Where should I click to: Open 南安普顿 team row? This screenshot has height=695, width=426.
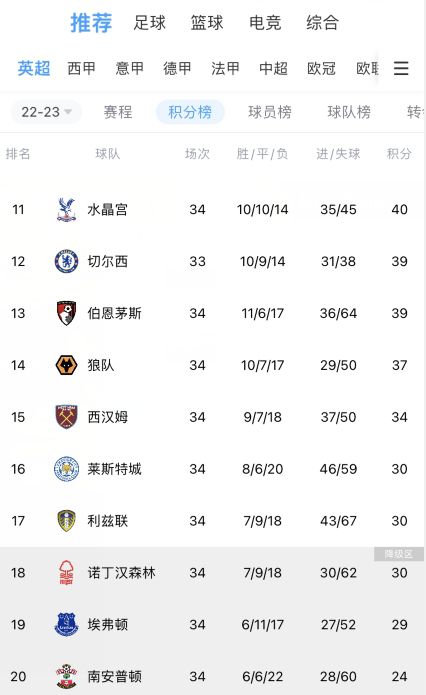[x=213, y=676]
